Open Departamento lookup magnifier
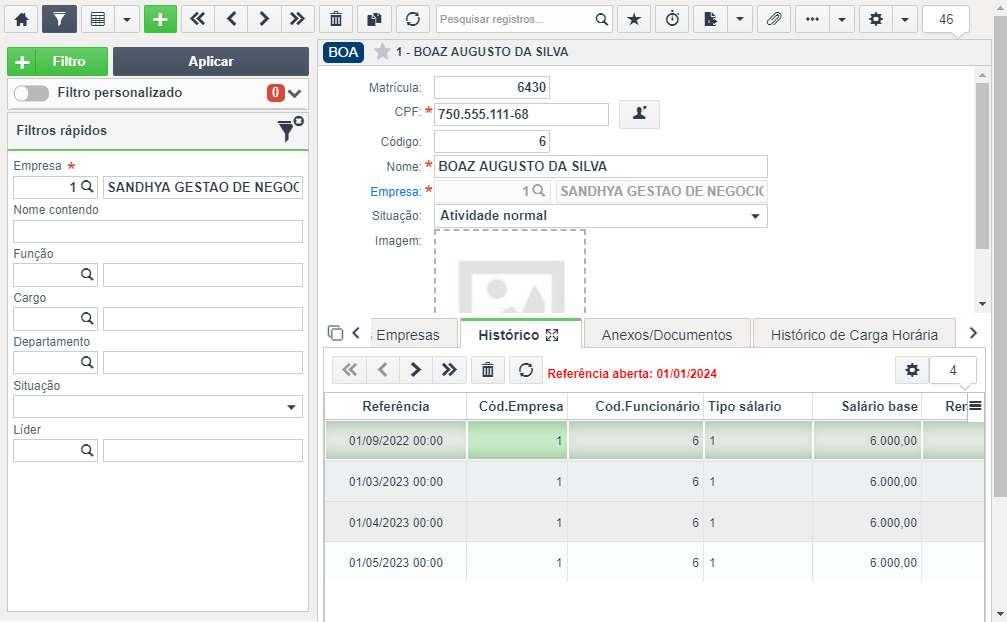Image resolution: width=1007 pixels, height=622 pixels. coord(87,362)
